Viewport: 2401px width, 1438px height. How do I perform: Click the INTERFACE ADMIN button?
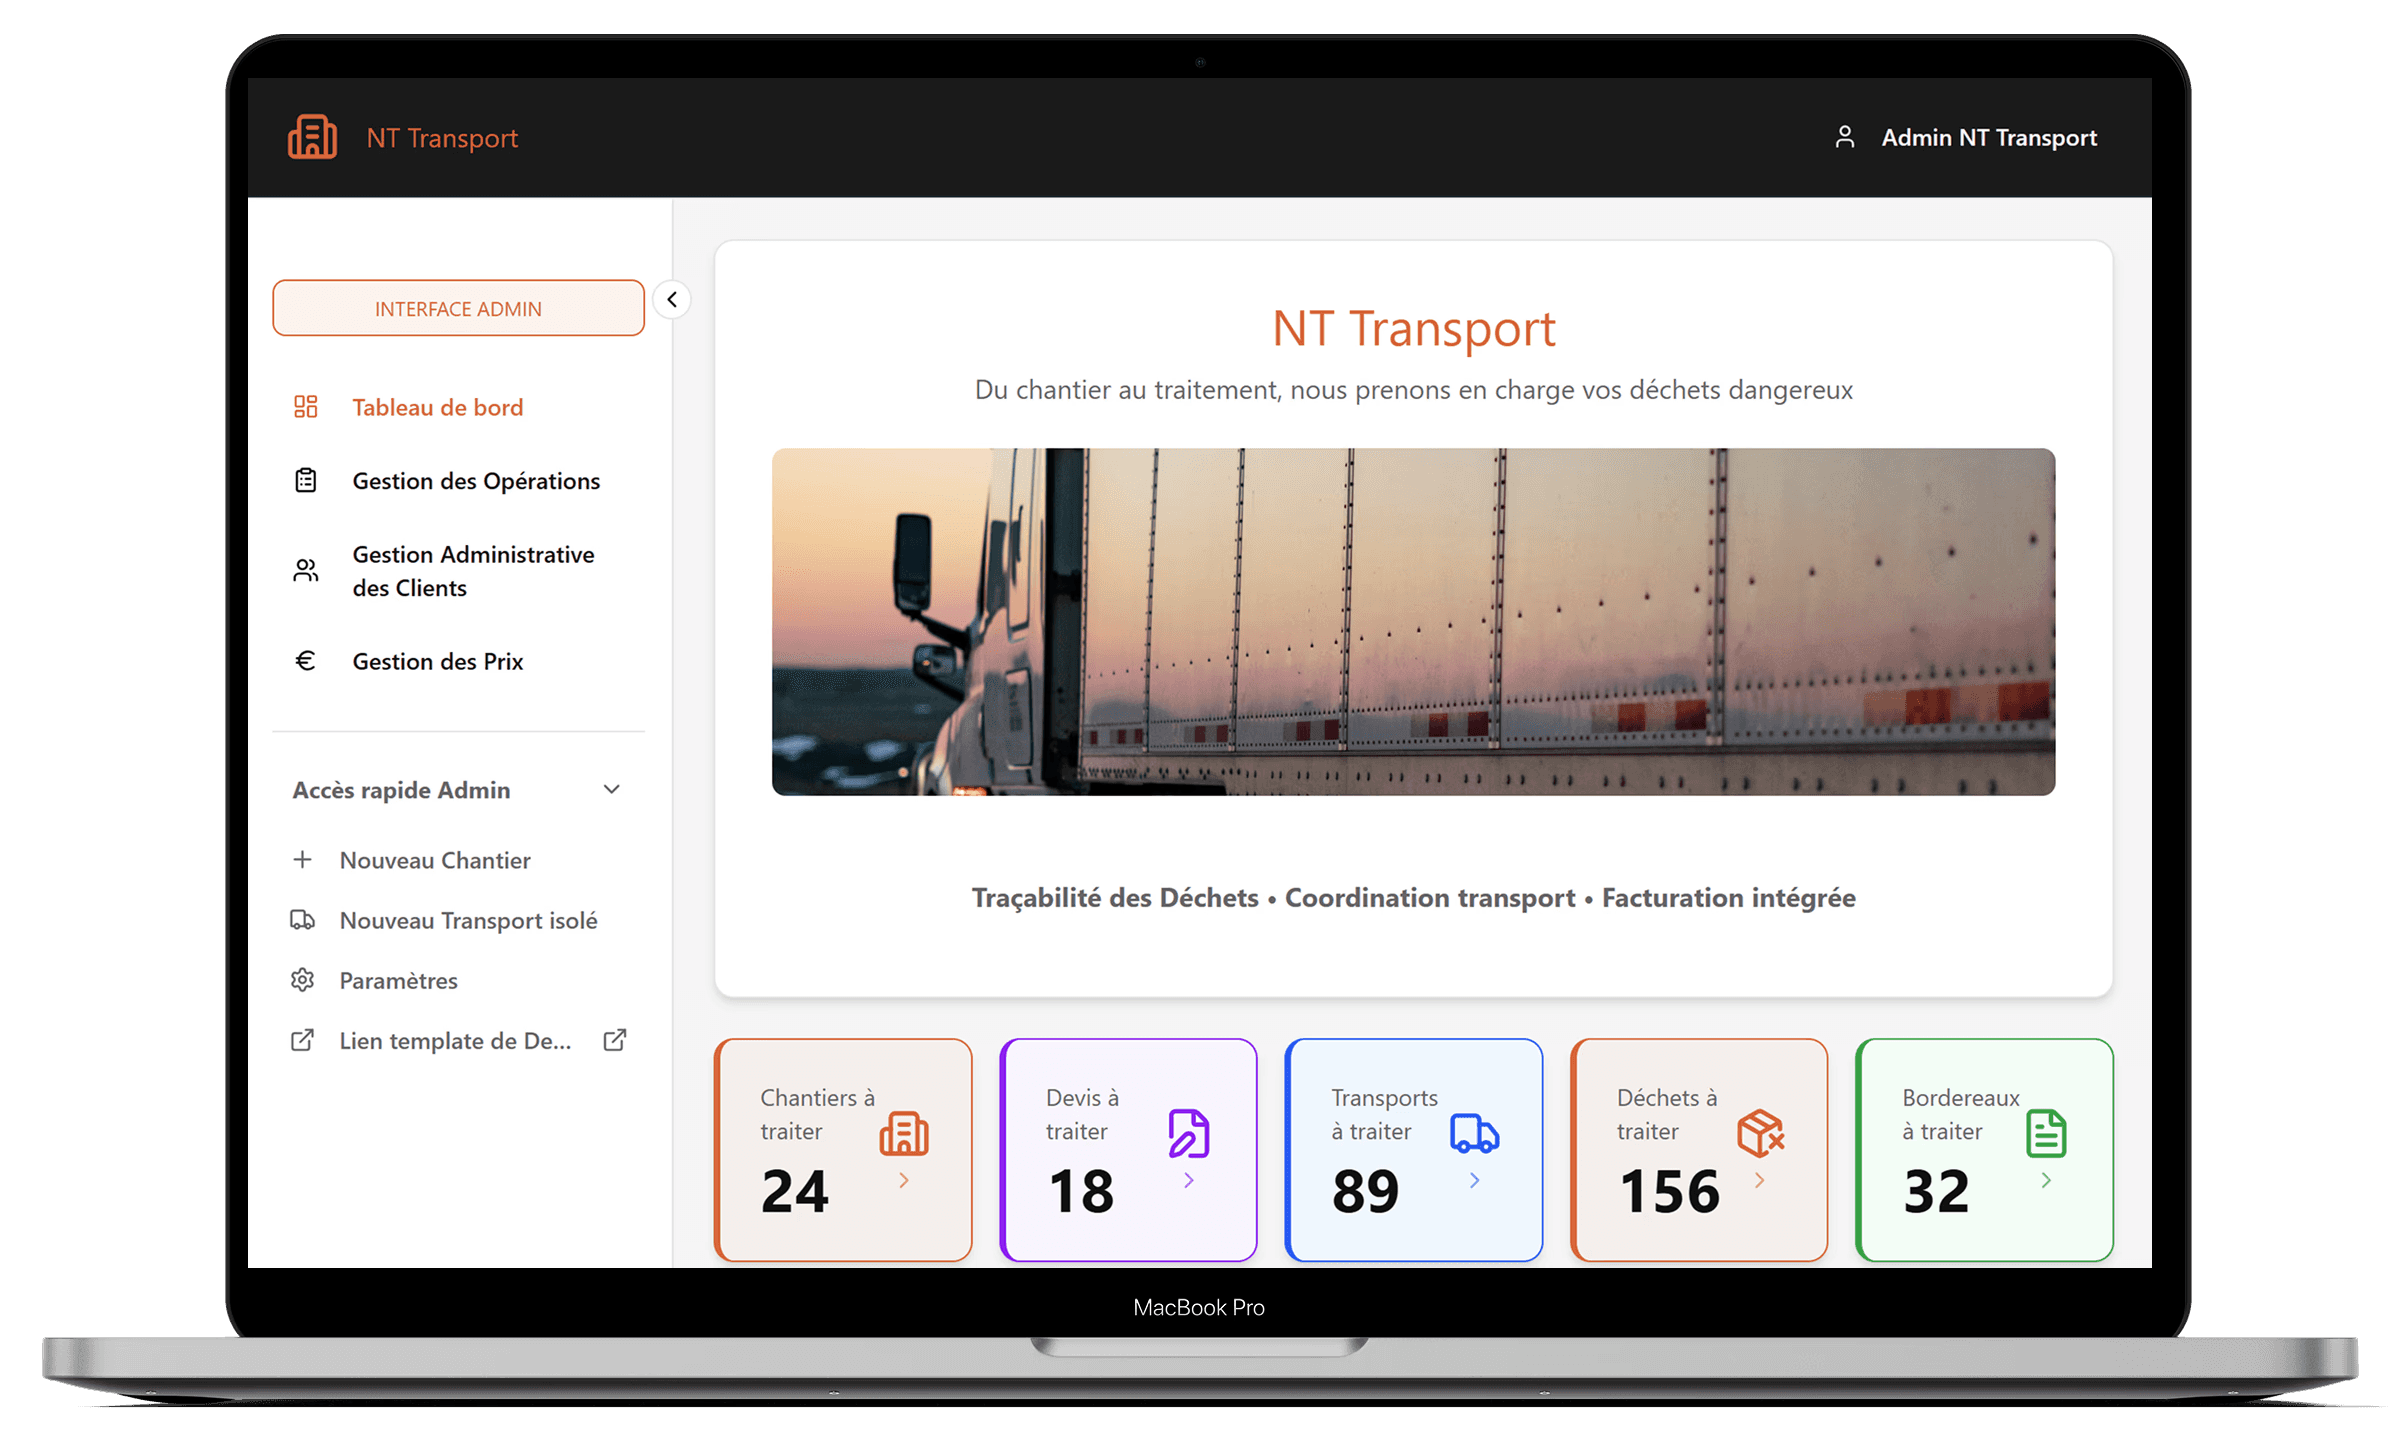458,308
